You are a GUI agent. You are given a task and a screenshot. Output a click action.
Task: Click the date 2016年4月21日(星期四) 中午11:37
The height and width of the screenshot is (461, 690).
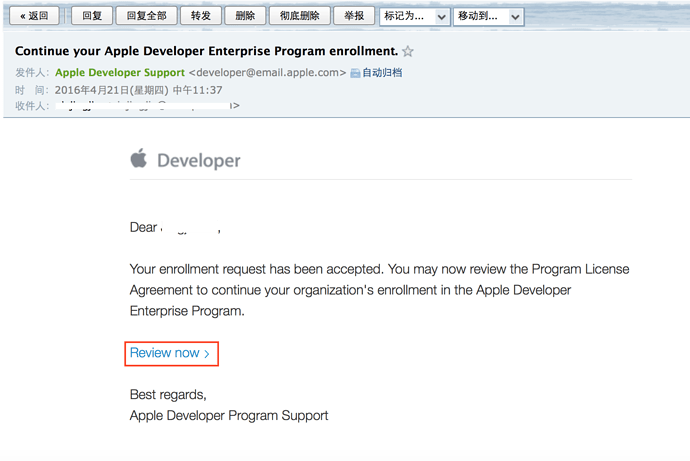[x=138, y=90]
